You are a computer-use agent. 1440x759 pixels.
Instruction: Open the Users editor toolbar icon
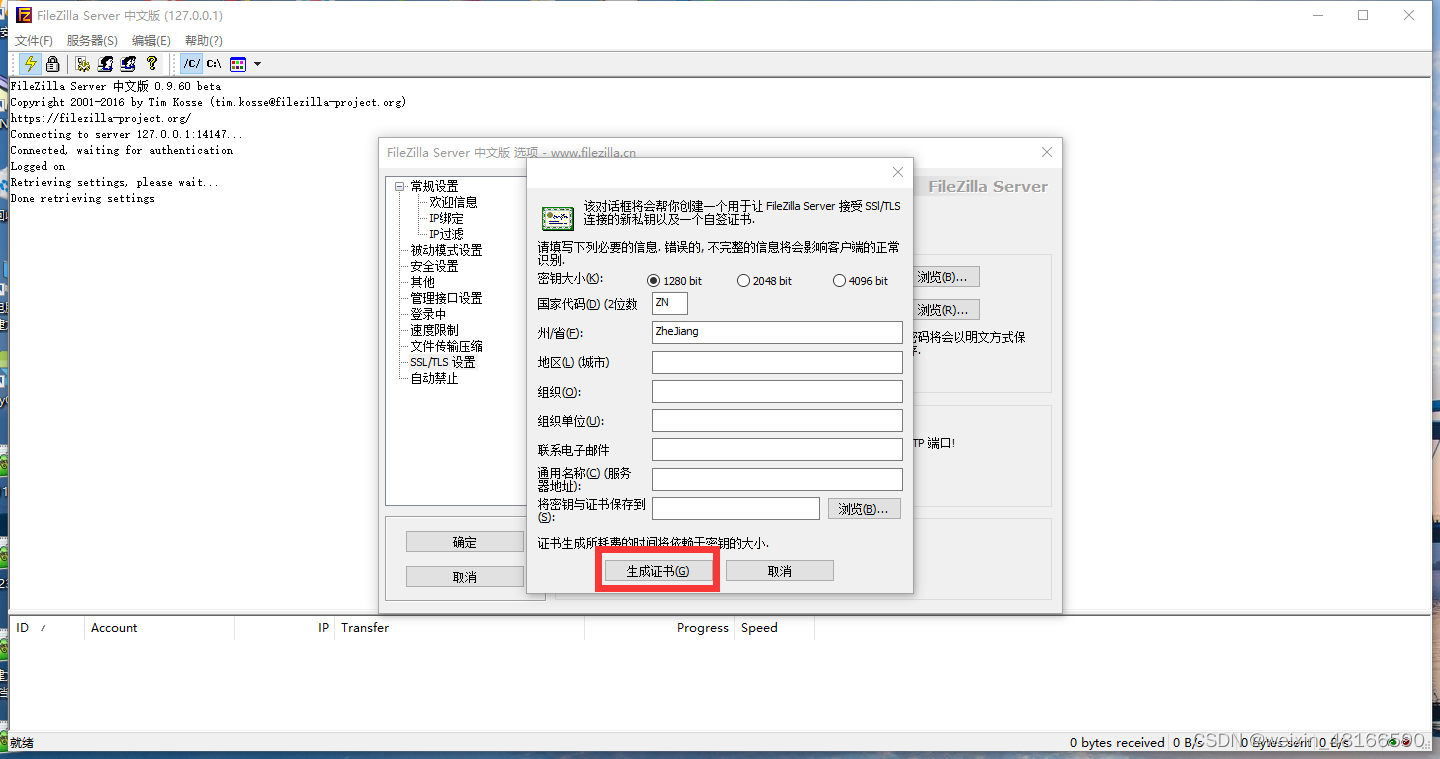pos(106,64)
